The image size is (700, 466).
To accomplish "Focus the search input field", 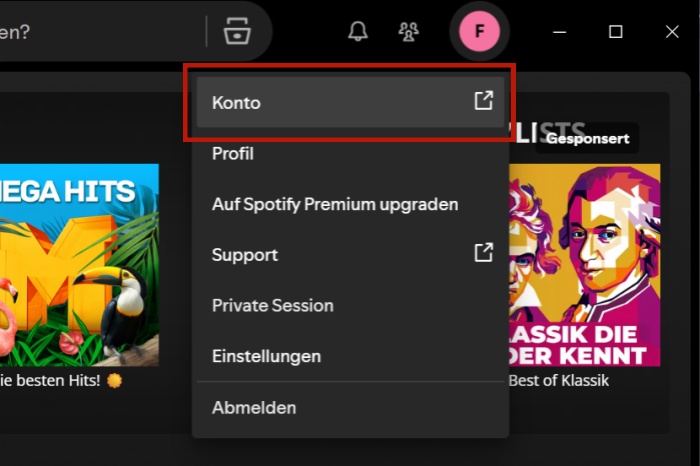I will pyautogui.click(x=100, y=31).
